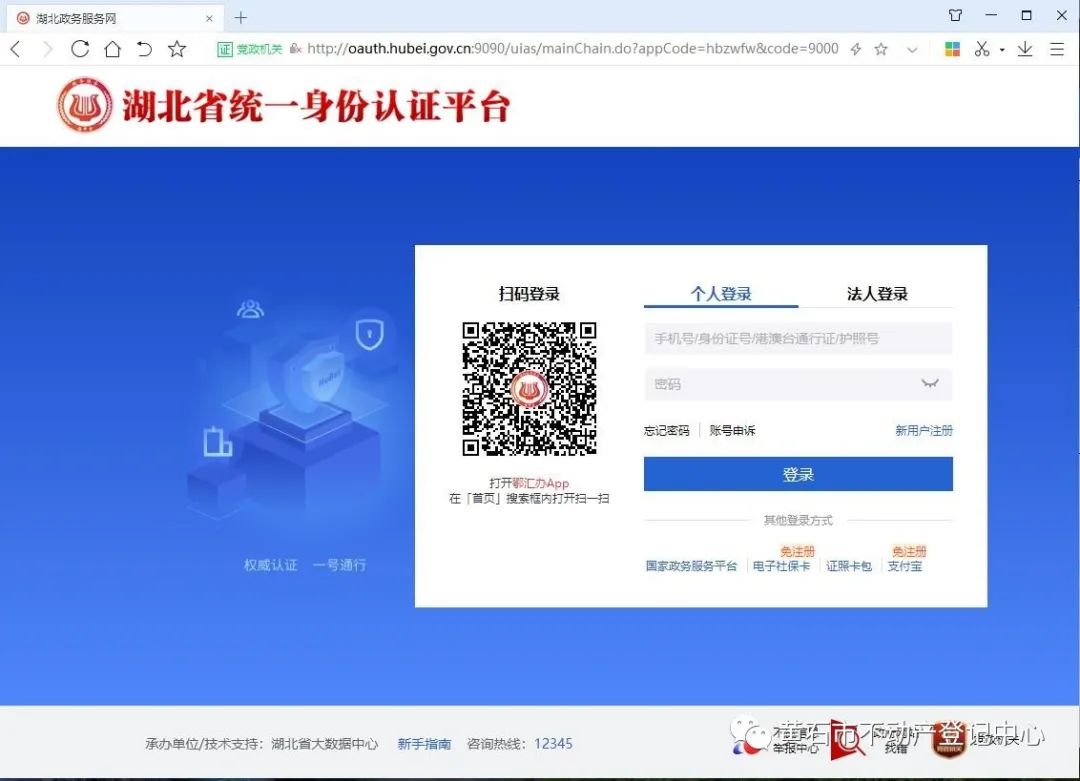Open the 新用户注册 link
The height and width of the screenshot is (781, 1080).
click(x=923, y=431)
